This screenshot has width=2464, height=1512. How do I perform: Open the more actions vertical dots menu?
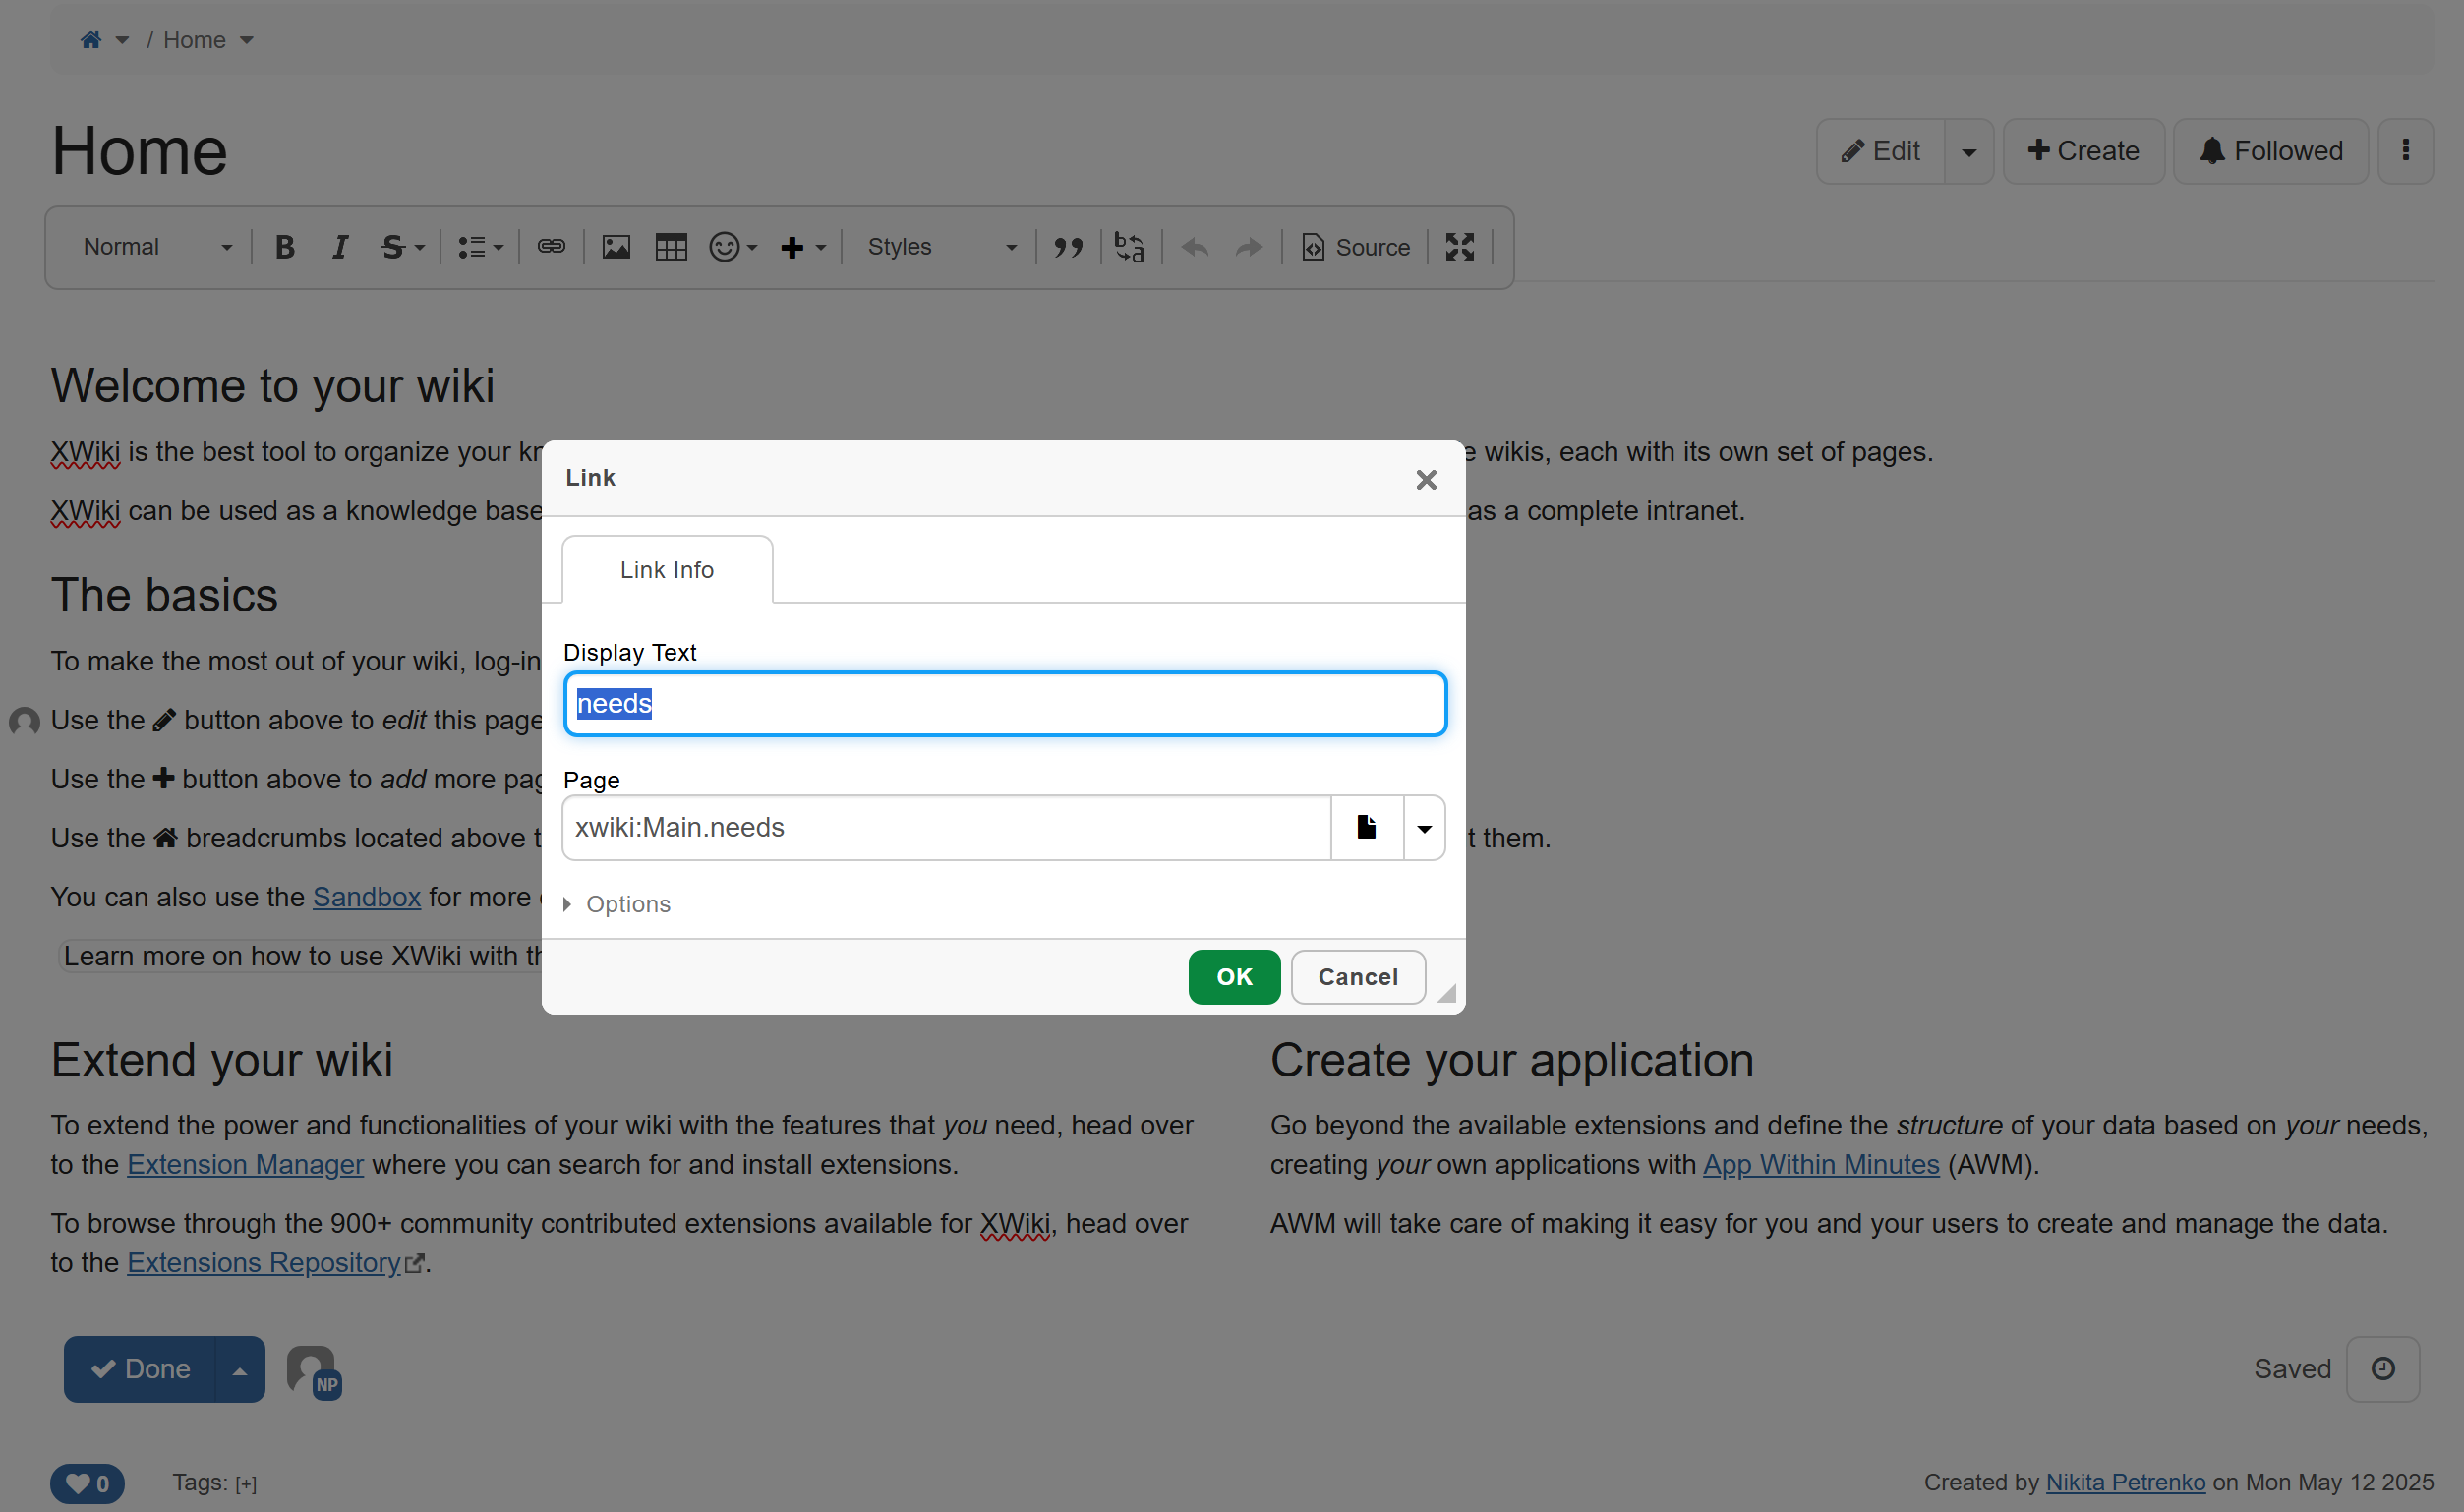pos(2405,151)
